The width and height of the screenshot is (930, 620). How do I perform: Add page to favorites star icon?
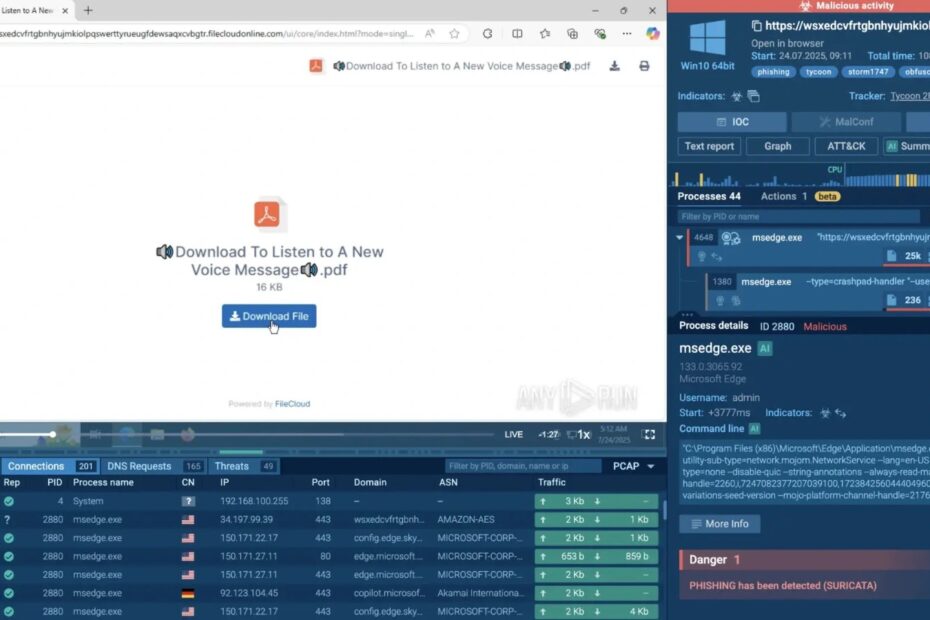tap(454, 34)
